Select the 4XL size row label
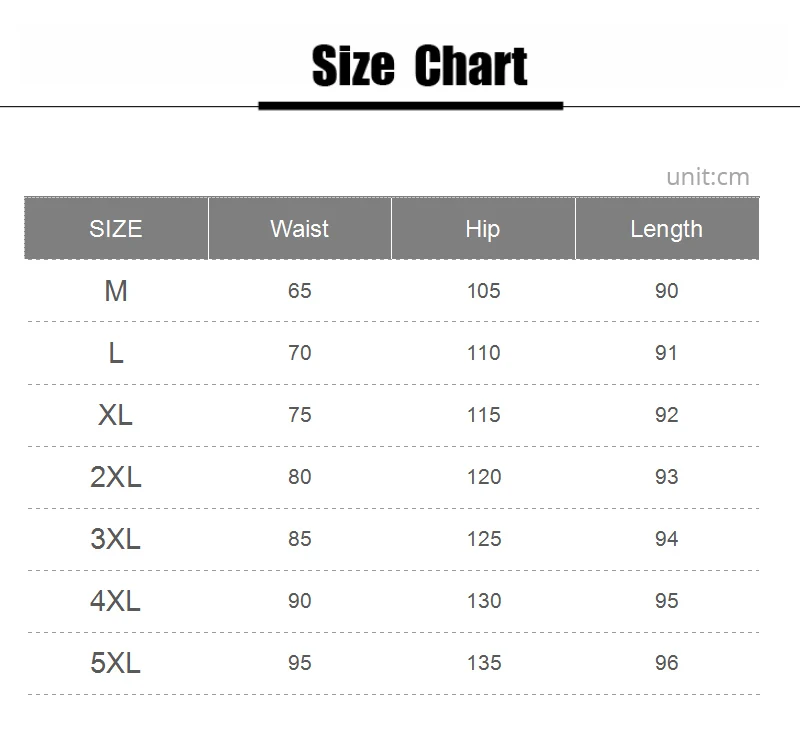 click(115, 601)
